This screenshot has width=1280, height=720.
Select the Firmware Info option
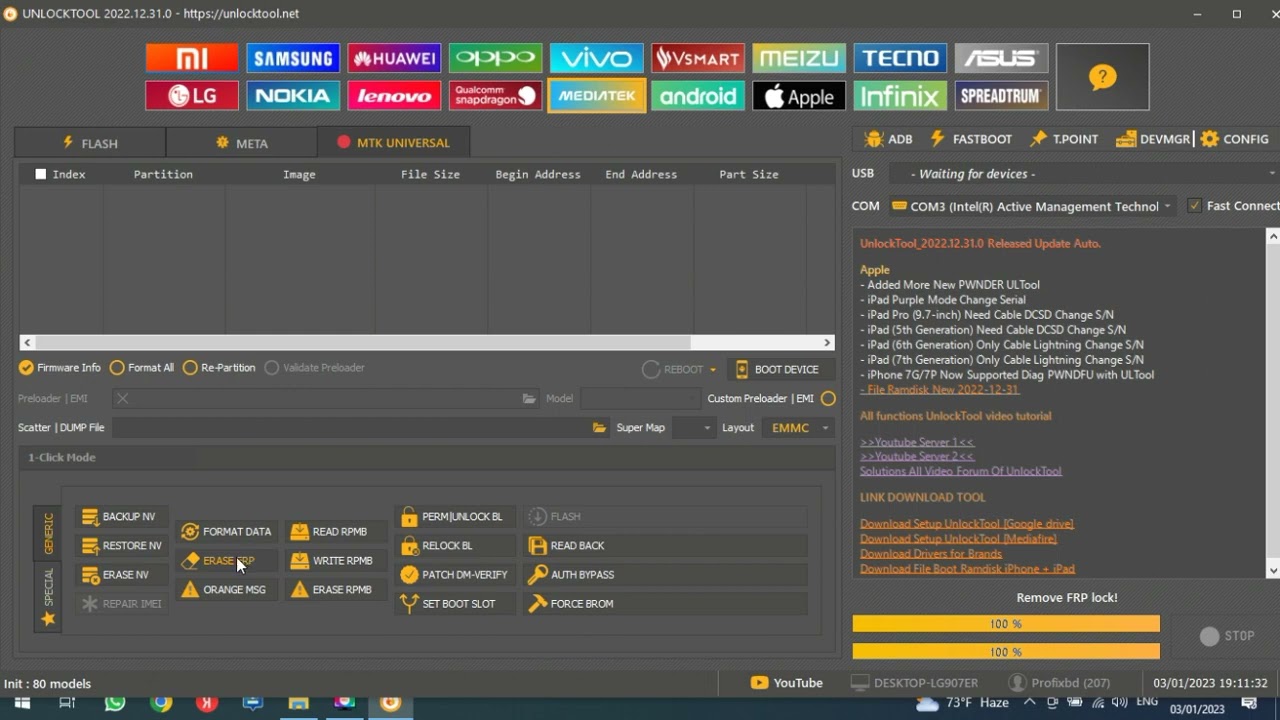pyautogui.click(x=59, y=368)
